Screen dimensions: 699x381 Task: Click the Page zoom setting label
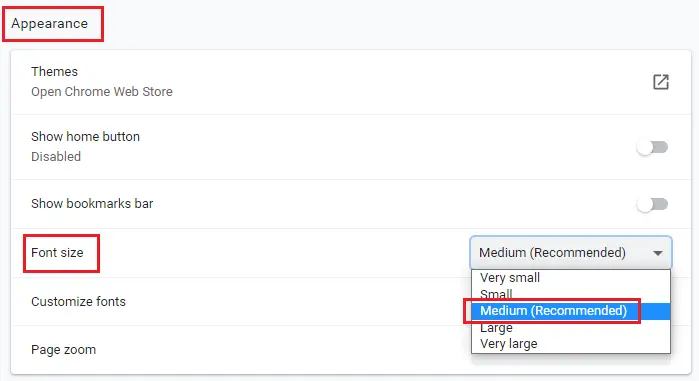coord(63,350)
